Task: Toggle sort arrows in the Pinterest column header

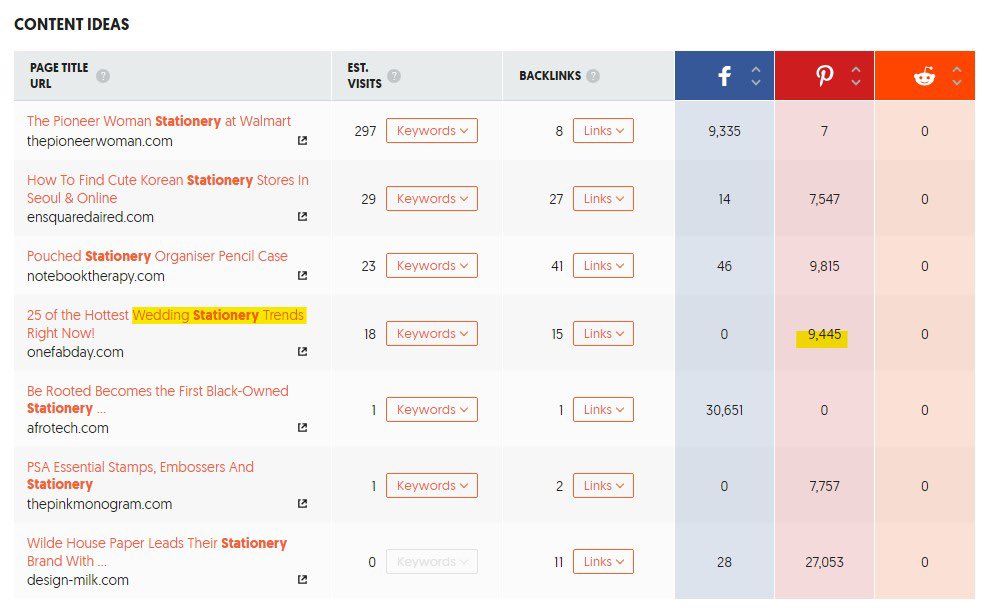Action: 856,76
